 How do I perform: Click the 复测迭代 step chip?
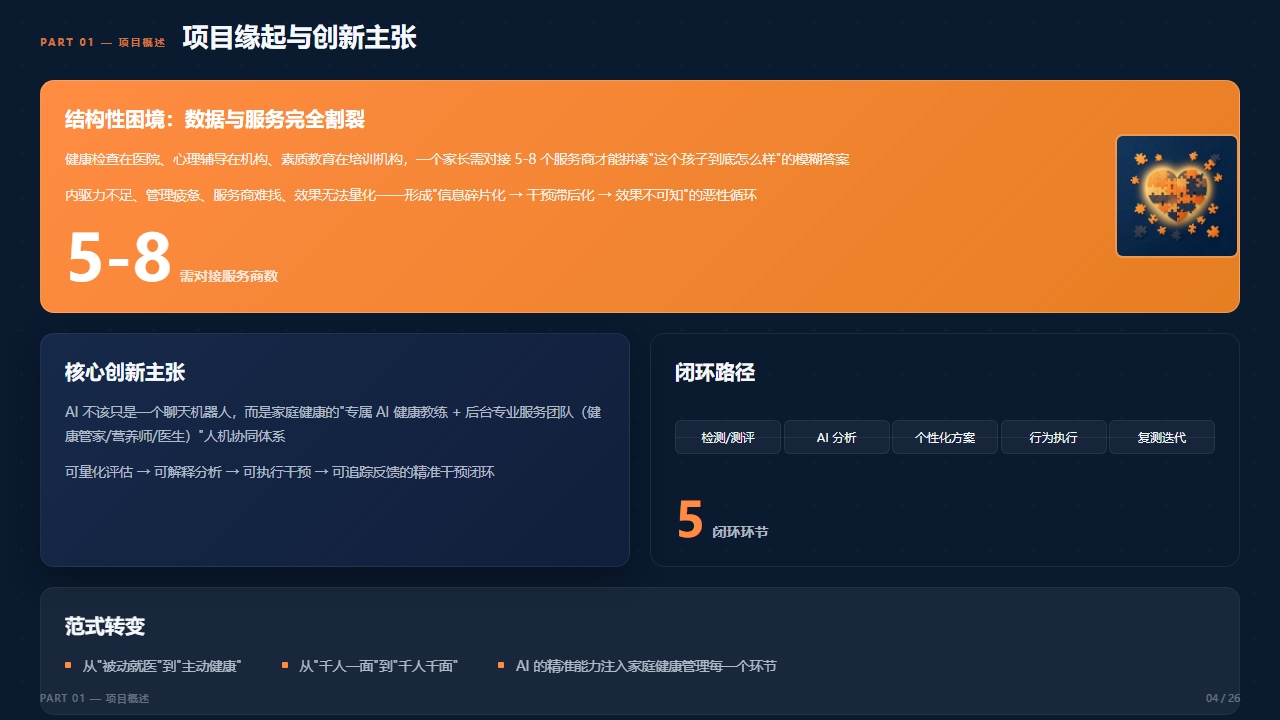coord(1162,437)
